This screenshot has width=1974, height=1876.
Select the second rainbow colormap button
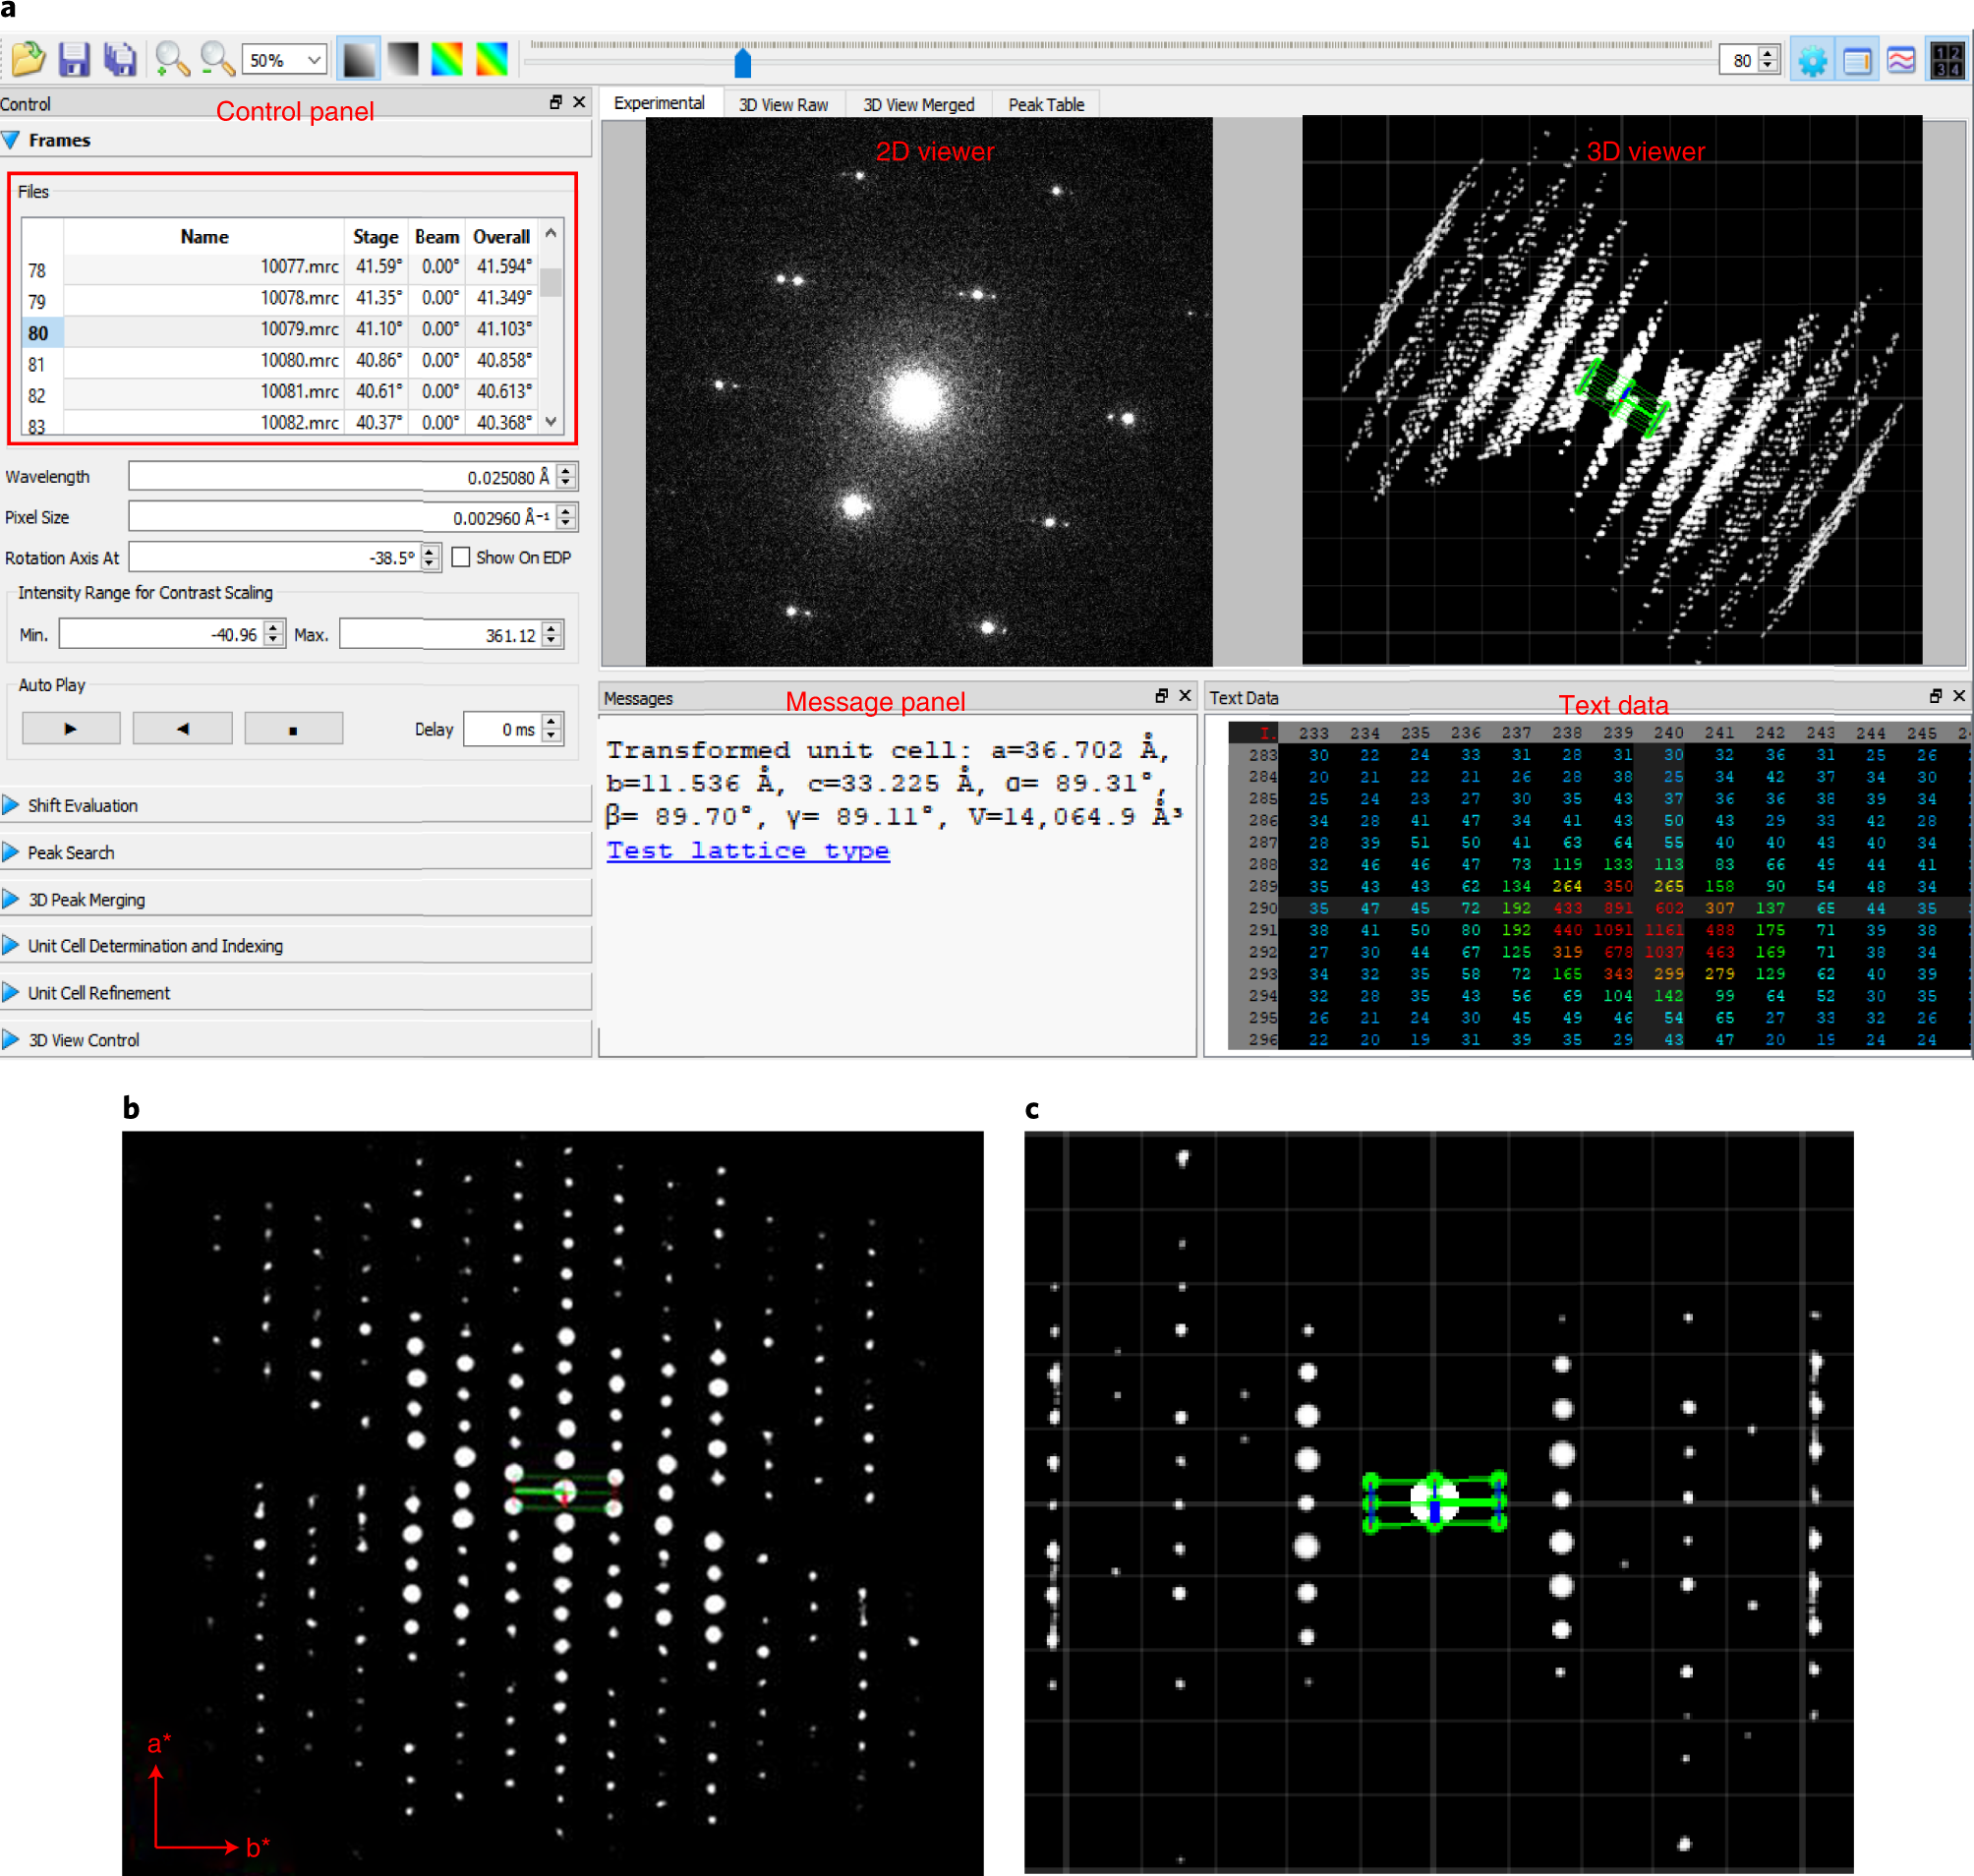coord(492,59)
